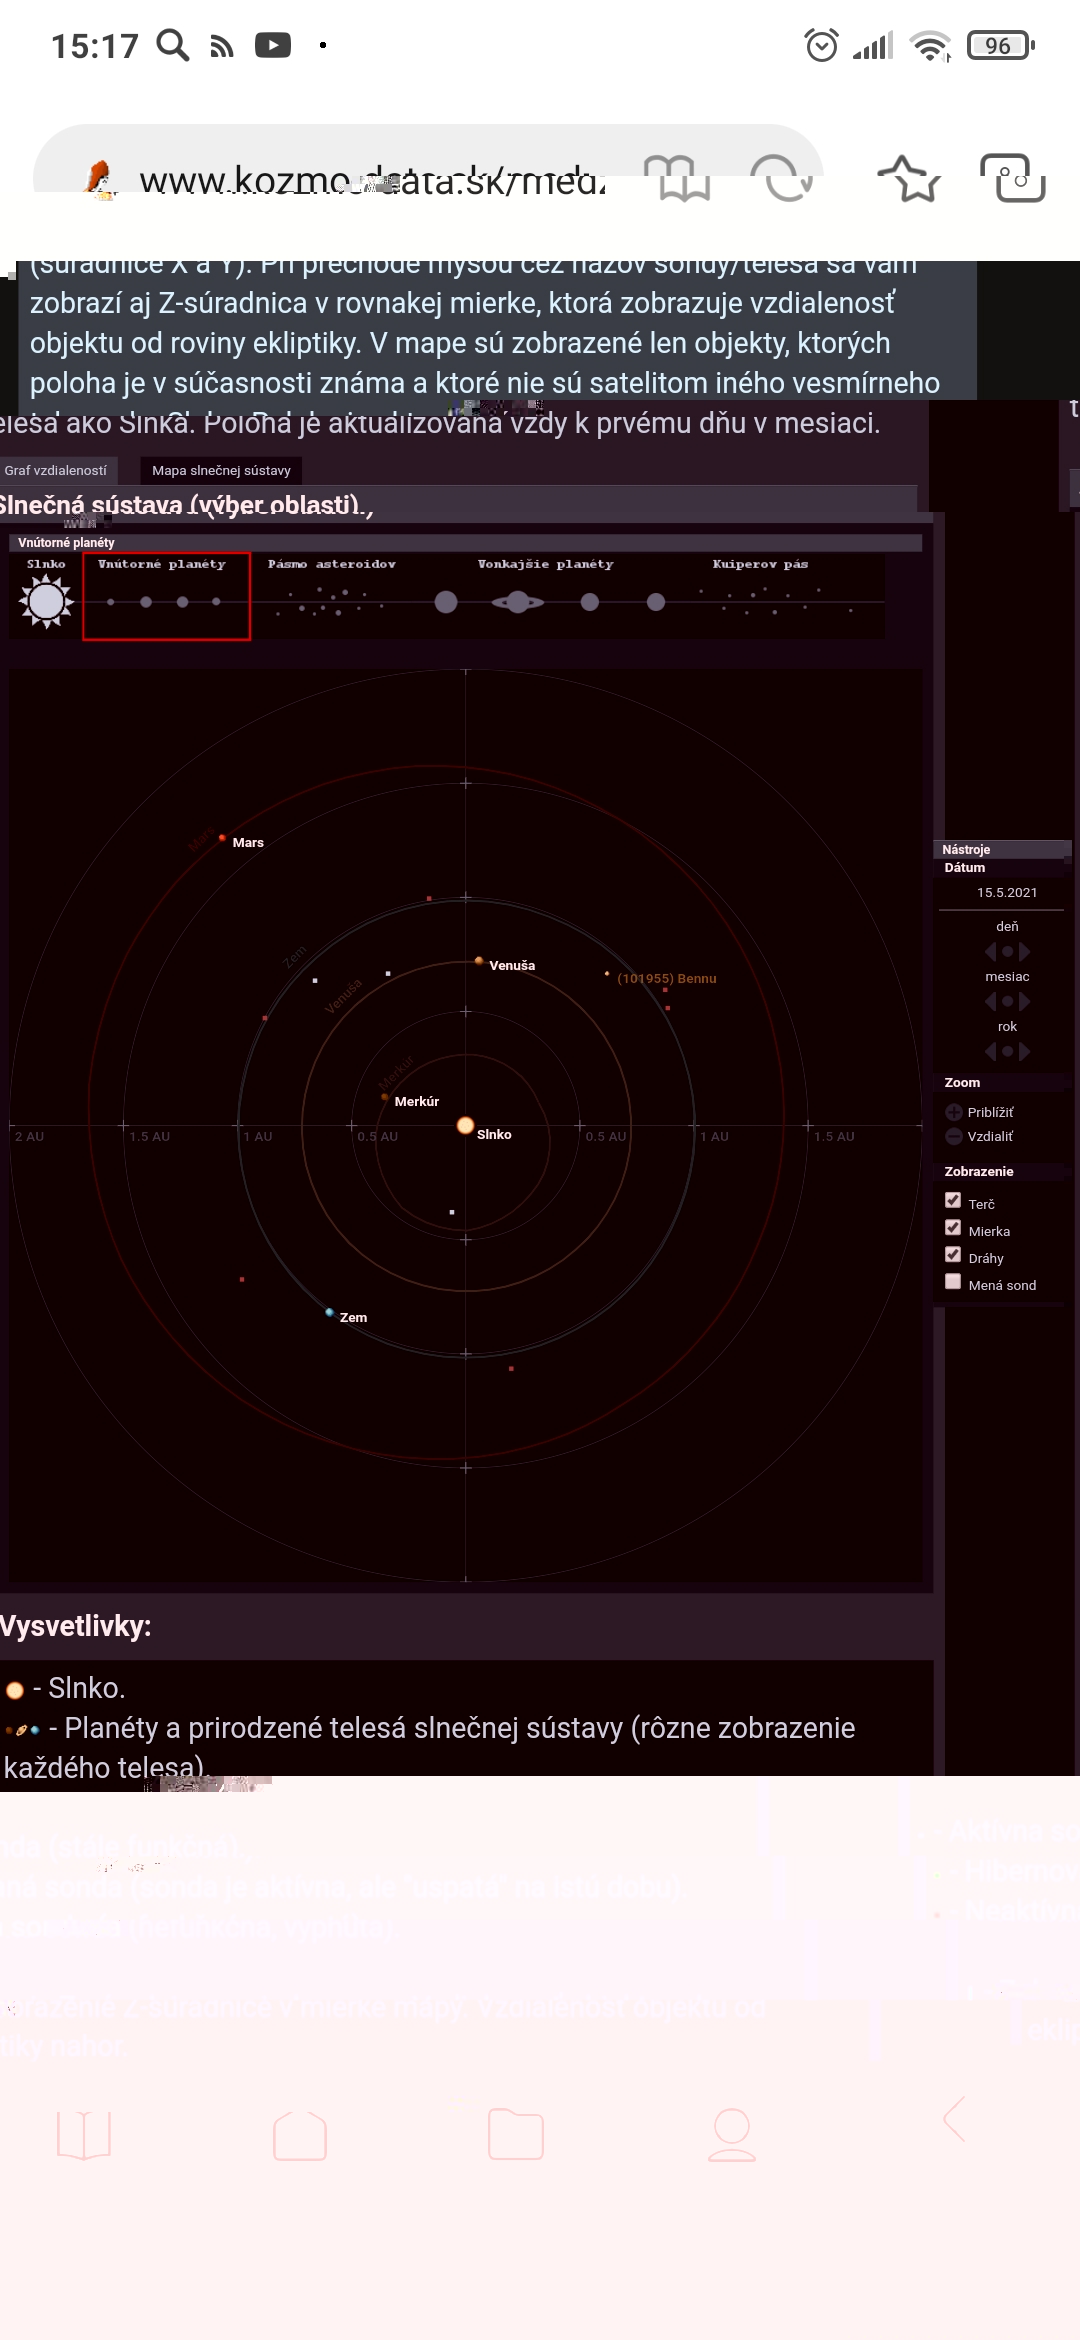Tap the screenshot capture icon in browser bar
1080x2340 pixels.
point(1012,179)
